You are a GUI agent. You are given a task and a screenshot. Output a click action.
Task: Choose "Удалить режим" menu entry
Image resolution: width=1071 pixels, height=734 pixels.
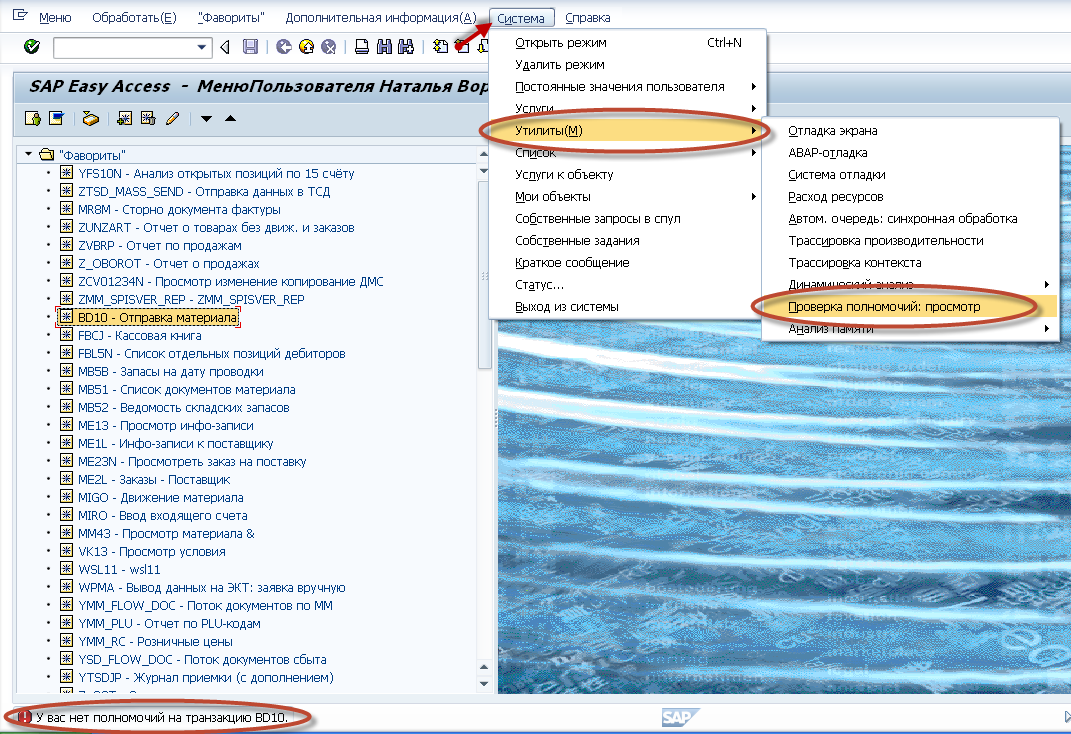pyautogui.click(x=628, y=65)
